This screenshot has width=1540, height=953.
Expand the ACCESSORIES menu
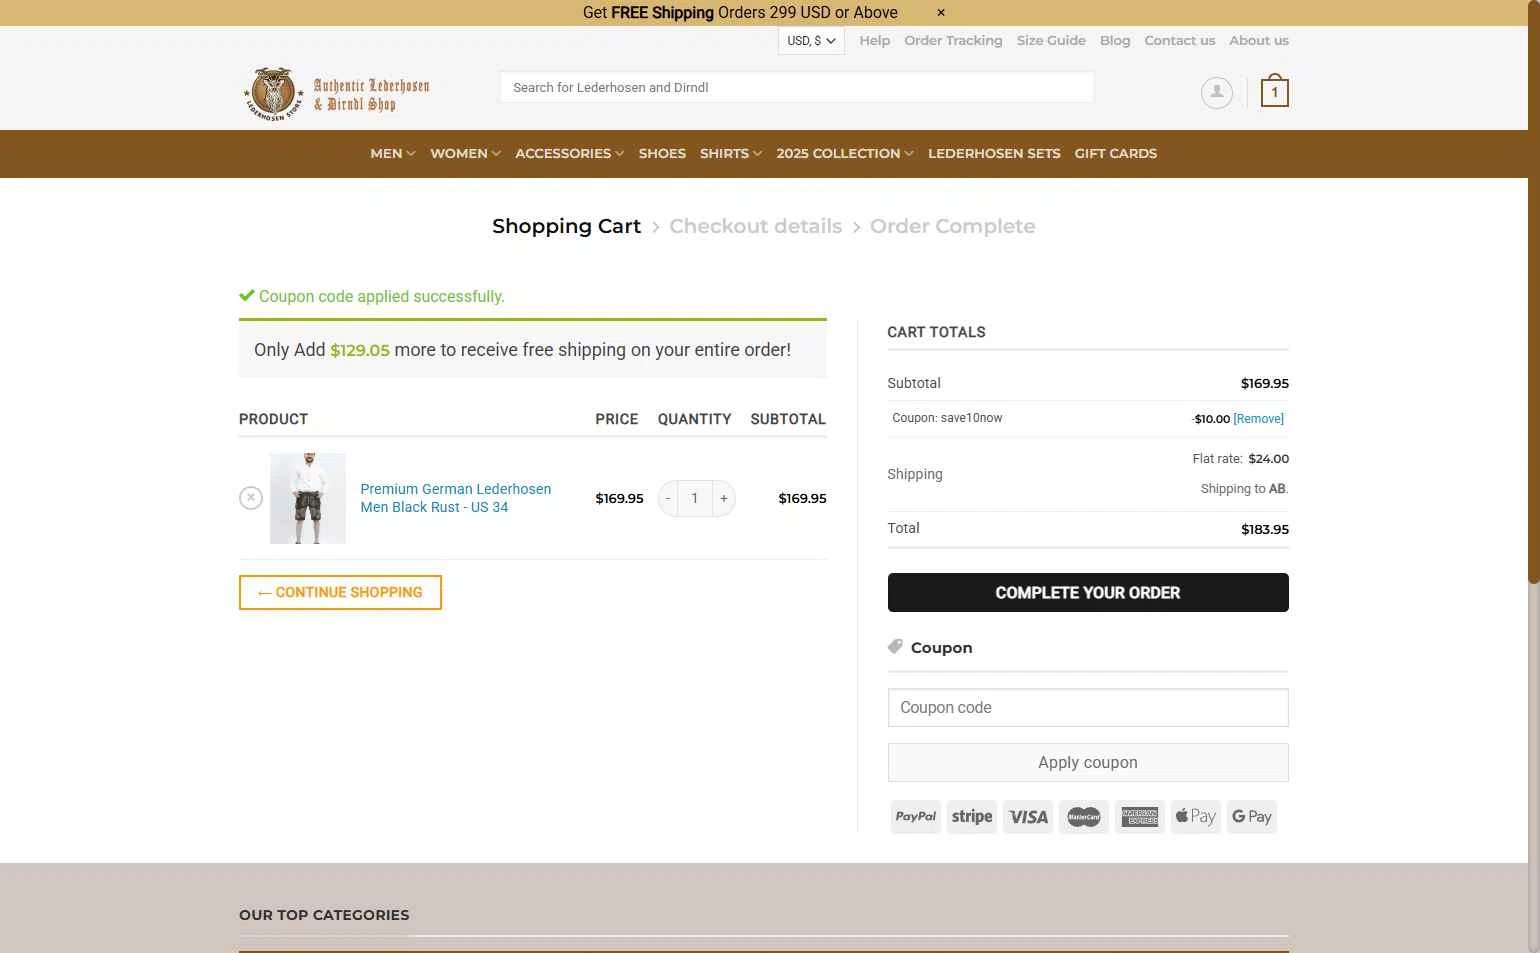[x=569, y=154]
